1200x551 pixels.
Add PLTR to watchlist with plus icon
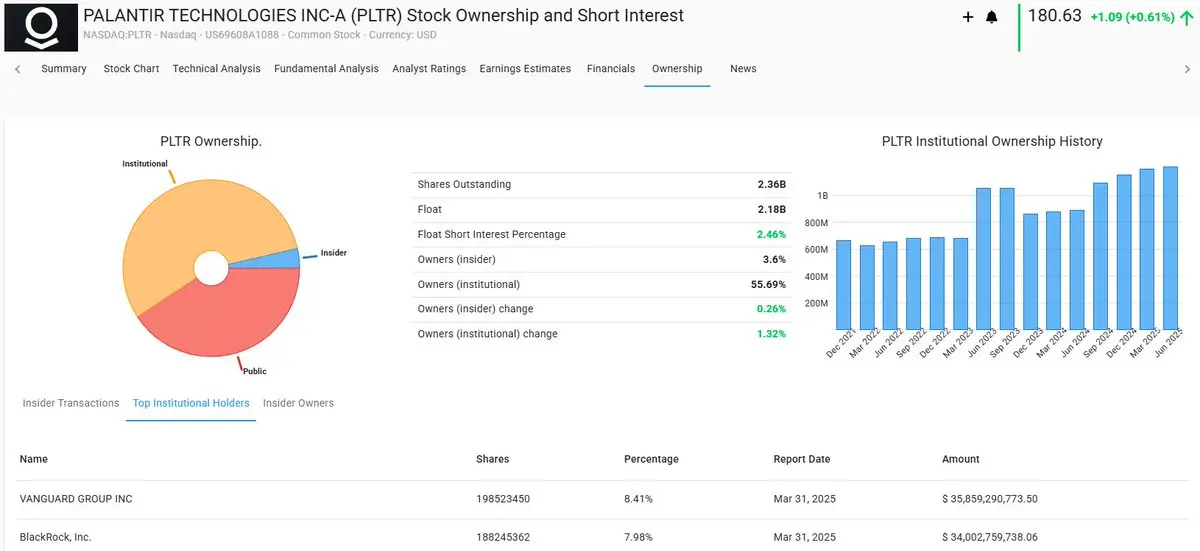pyautogui.click(x=967, y=17)
